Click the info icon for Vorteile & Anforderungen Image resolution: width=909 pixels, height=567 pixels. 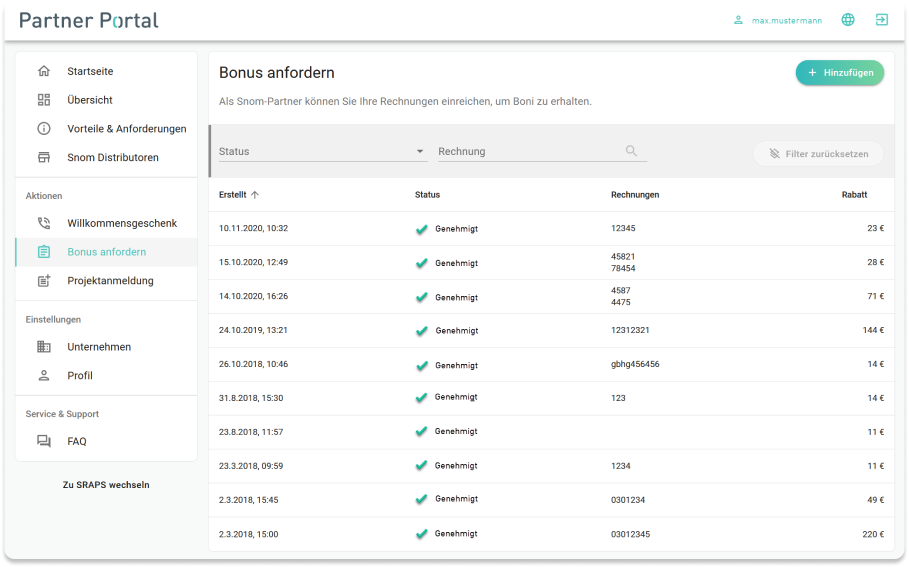click(44, 129)
